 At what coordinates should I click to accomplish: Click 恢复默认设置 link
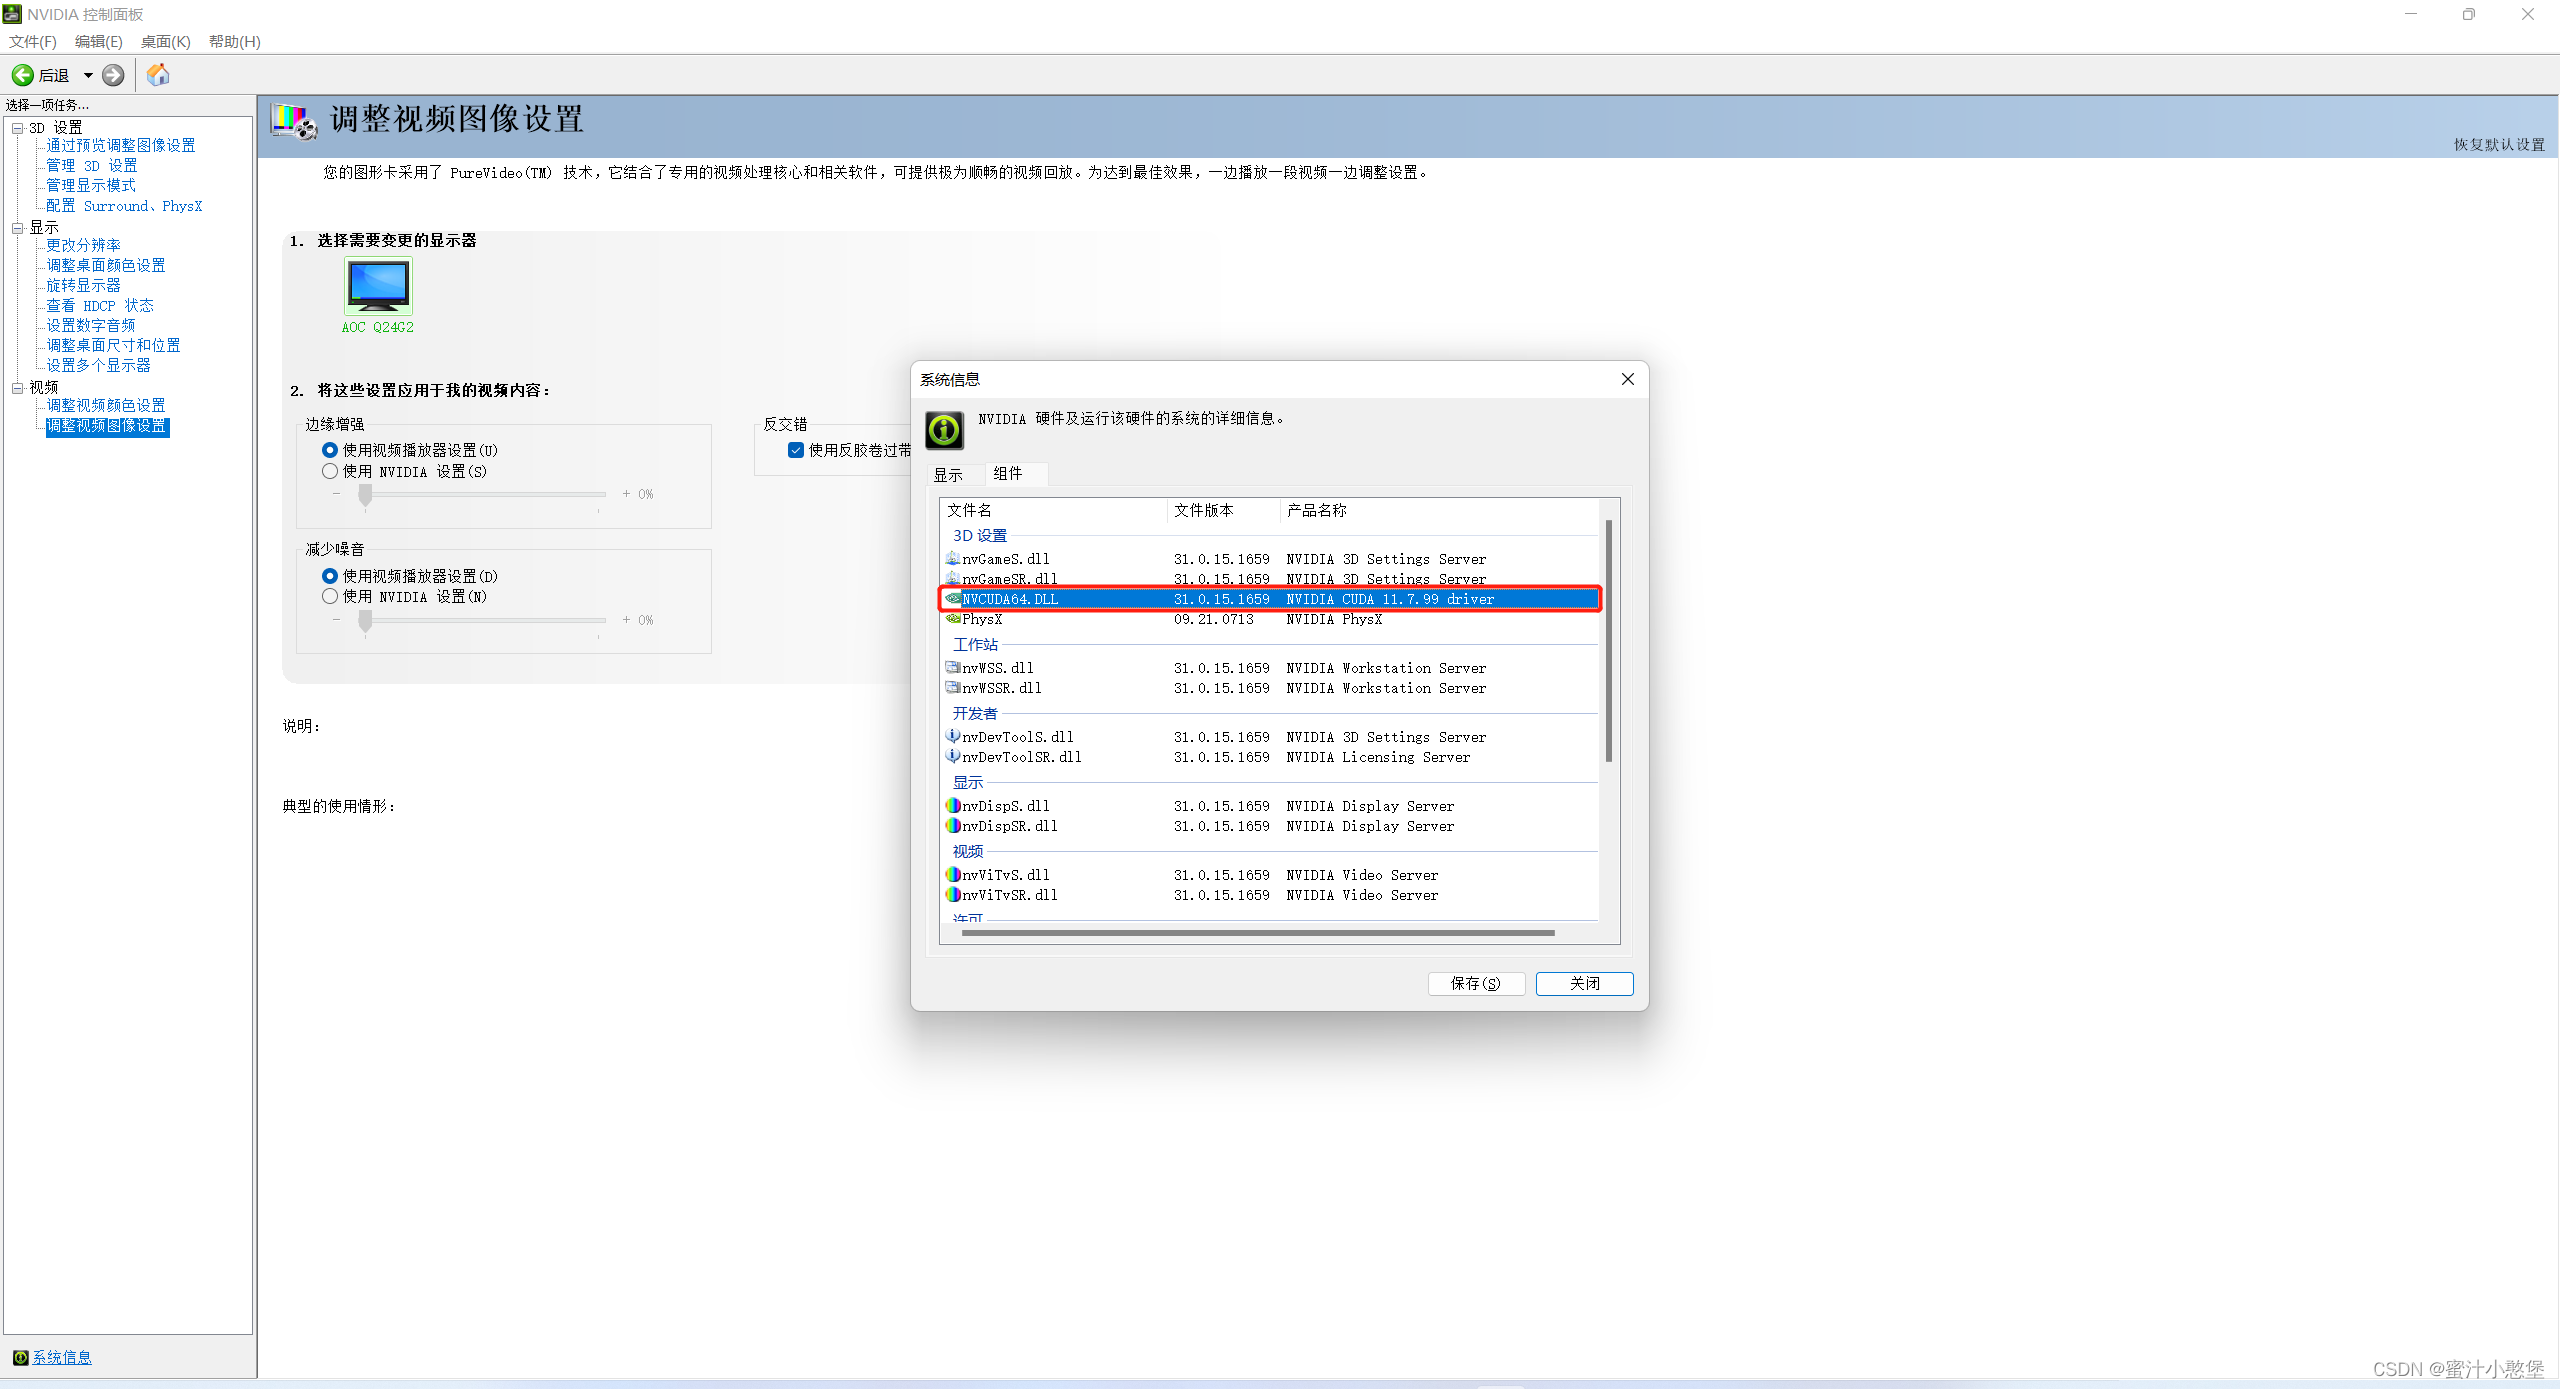tap(2499, 145)
